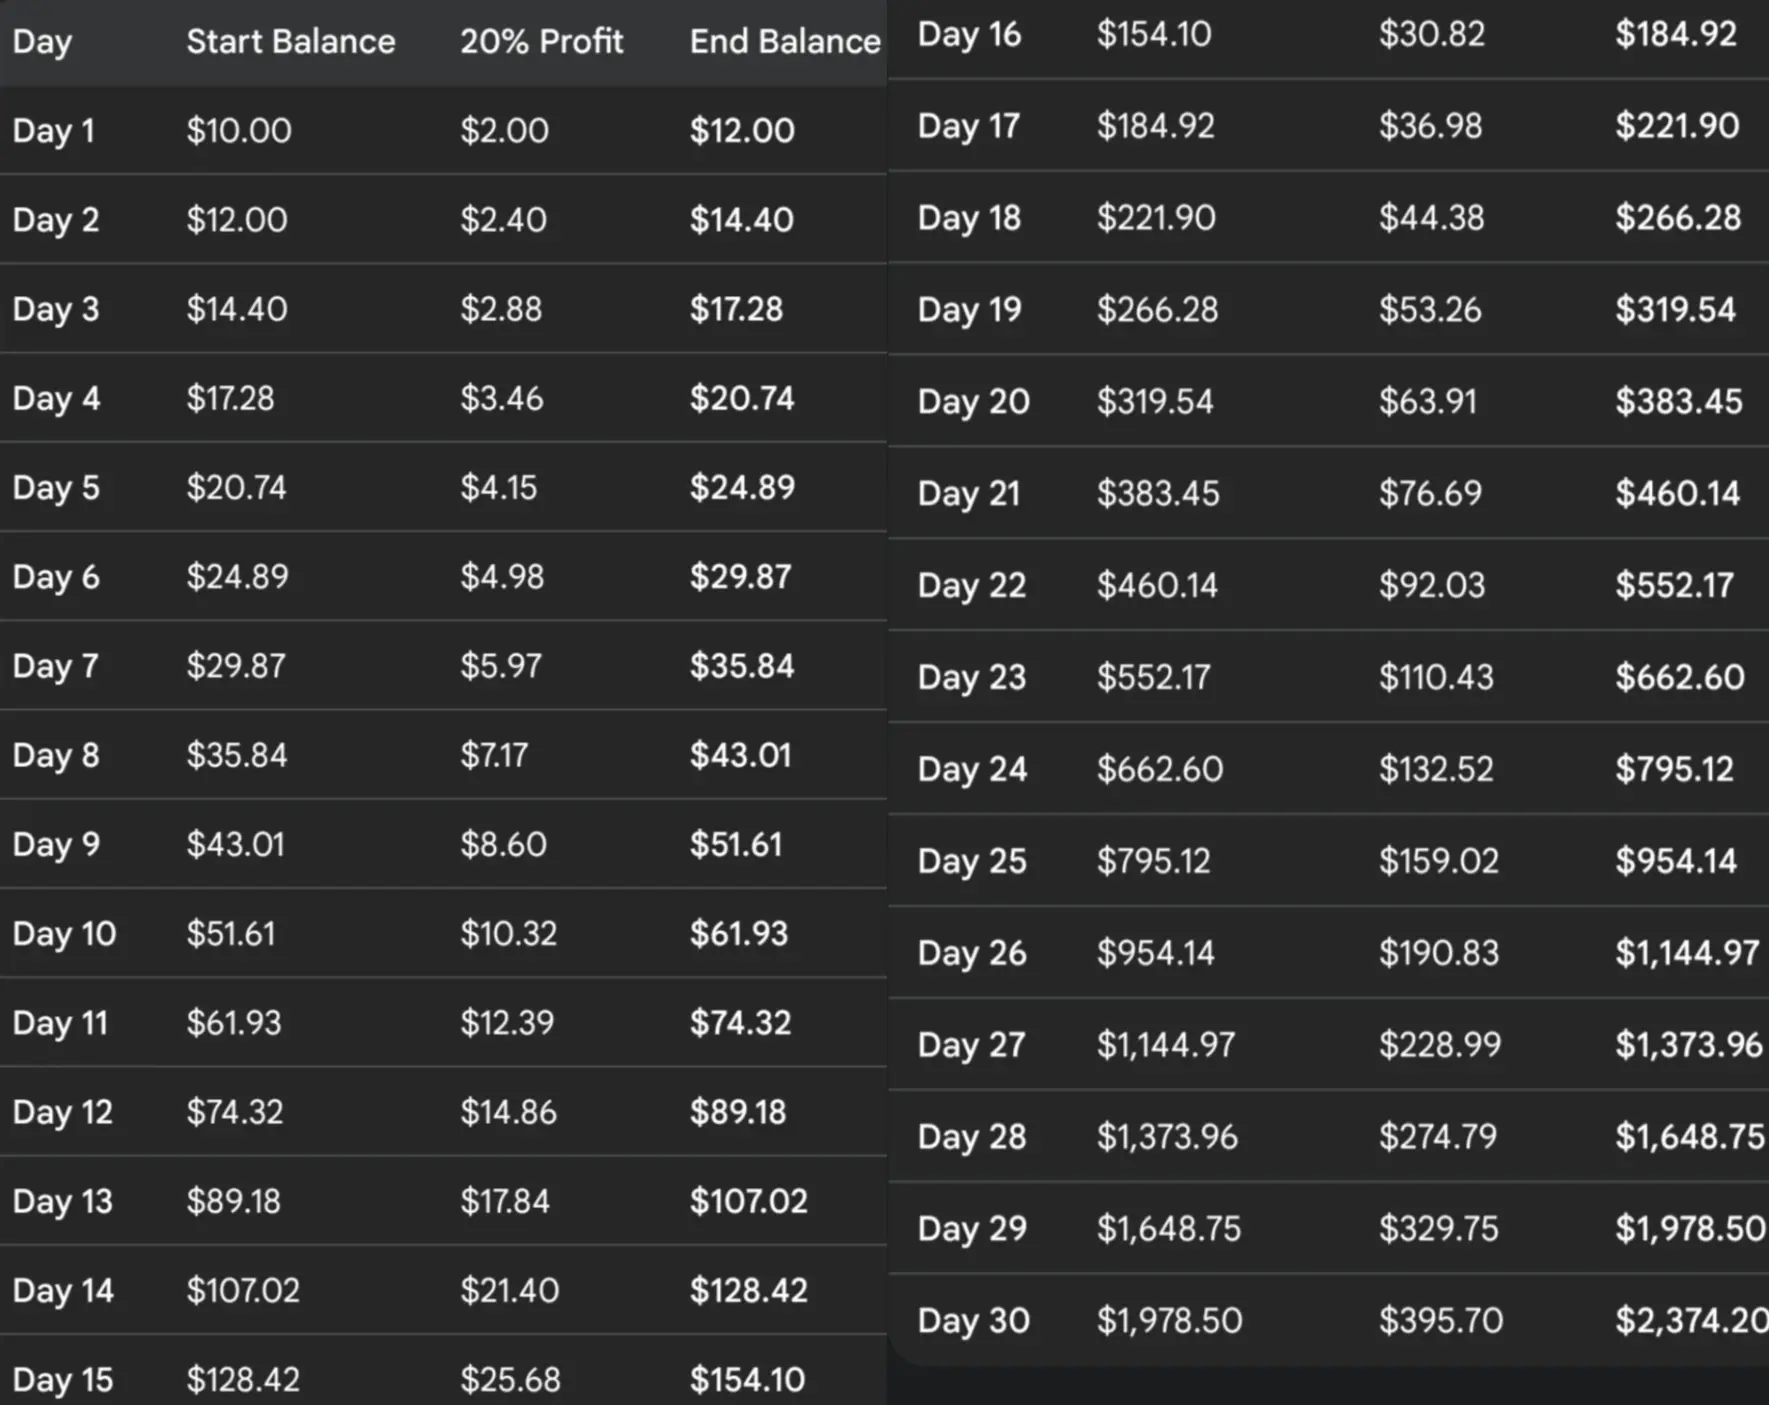Click Day 23 profit value $110.43
The width and height of the screenshot is (1769, 1405).
pos(1436,678)
